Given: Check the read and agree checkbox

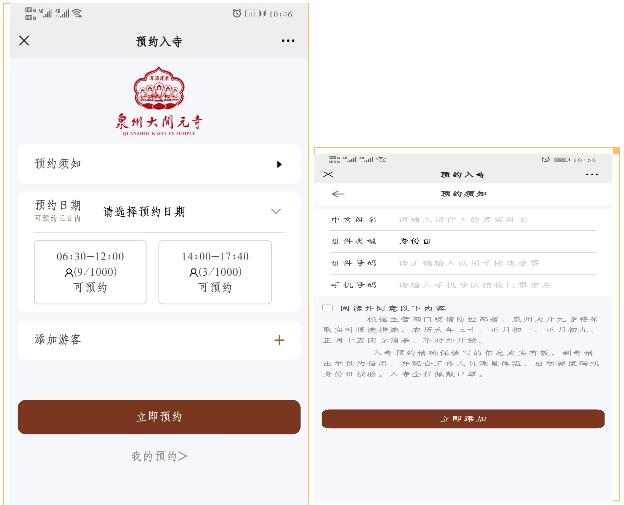Looking at the screenshot, I should 328,308.
